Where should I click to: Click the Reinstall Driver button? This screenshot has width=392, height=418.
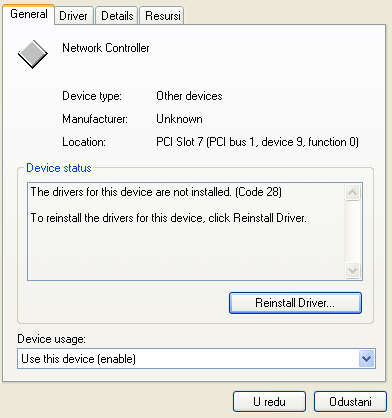coord(295,303)
